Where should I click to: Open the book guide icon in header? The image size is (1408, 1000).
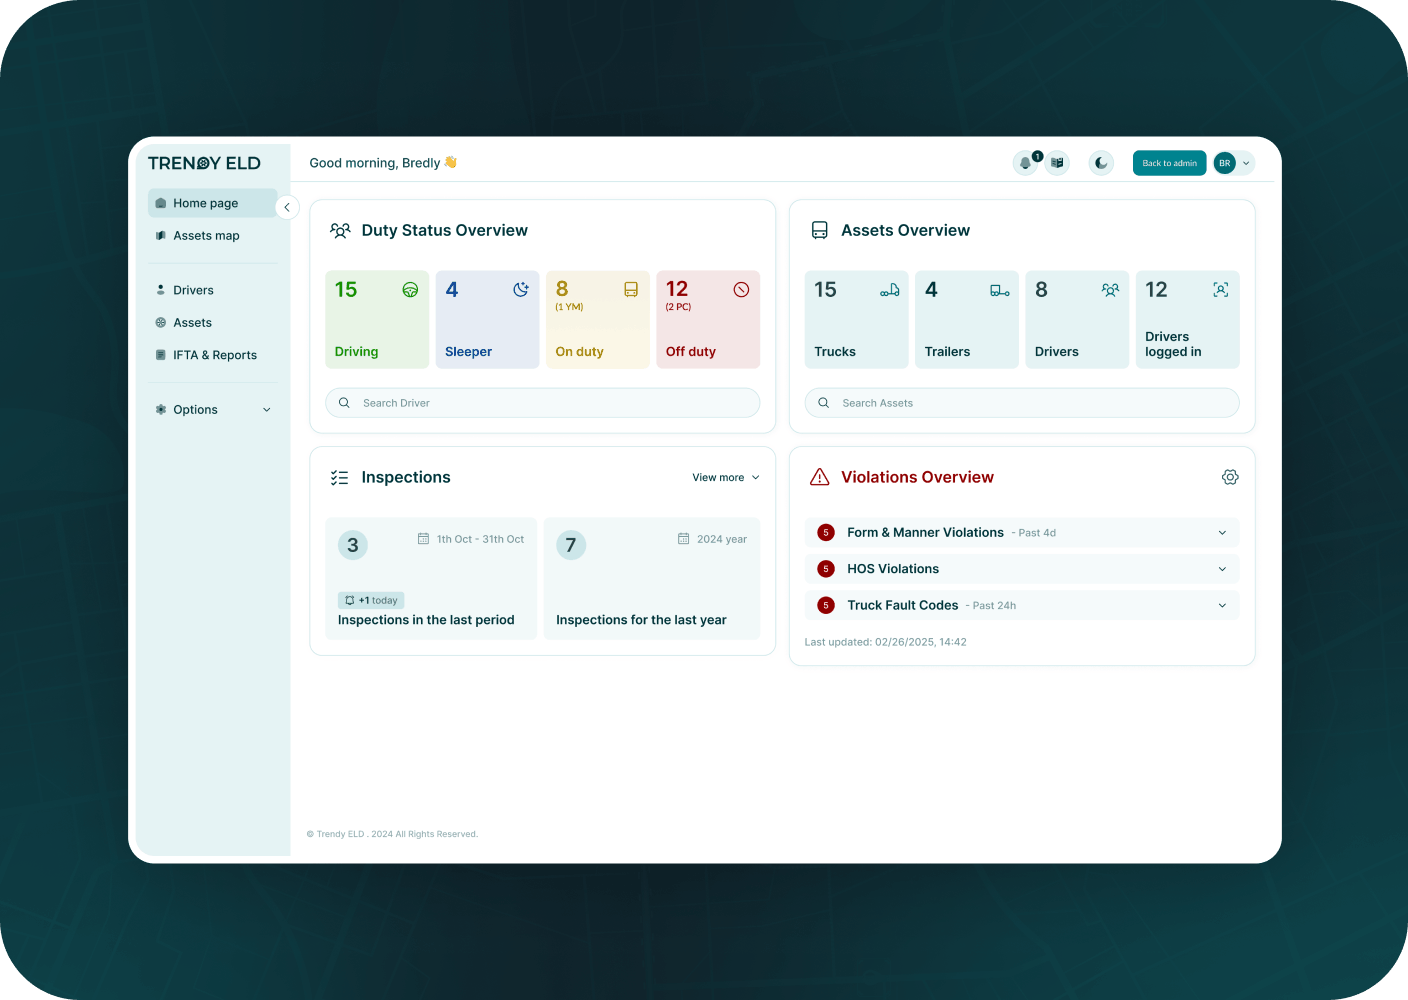click(x=1057, y=163)
